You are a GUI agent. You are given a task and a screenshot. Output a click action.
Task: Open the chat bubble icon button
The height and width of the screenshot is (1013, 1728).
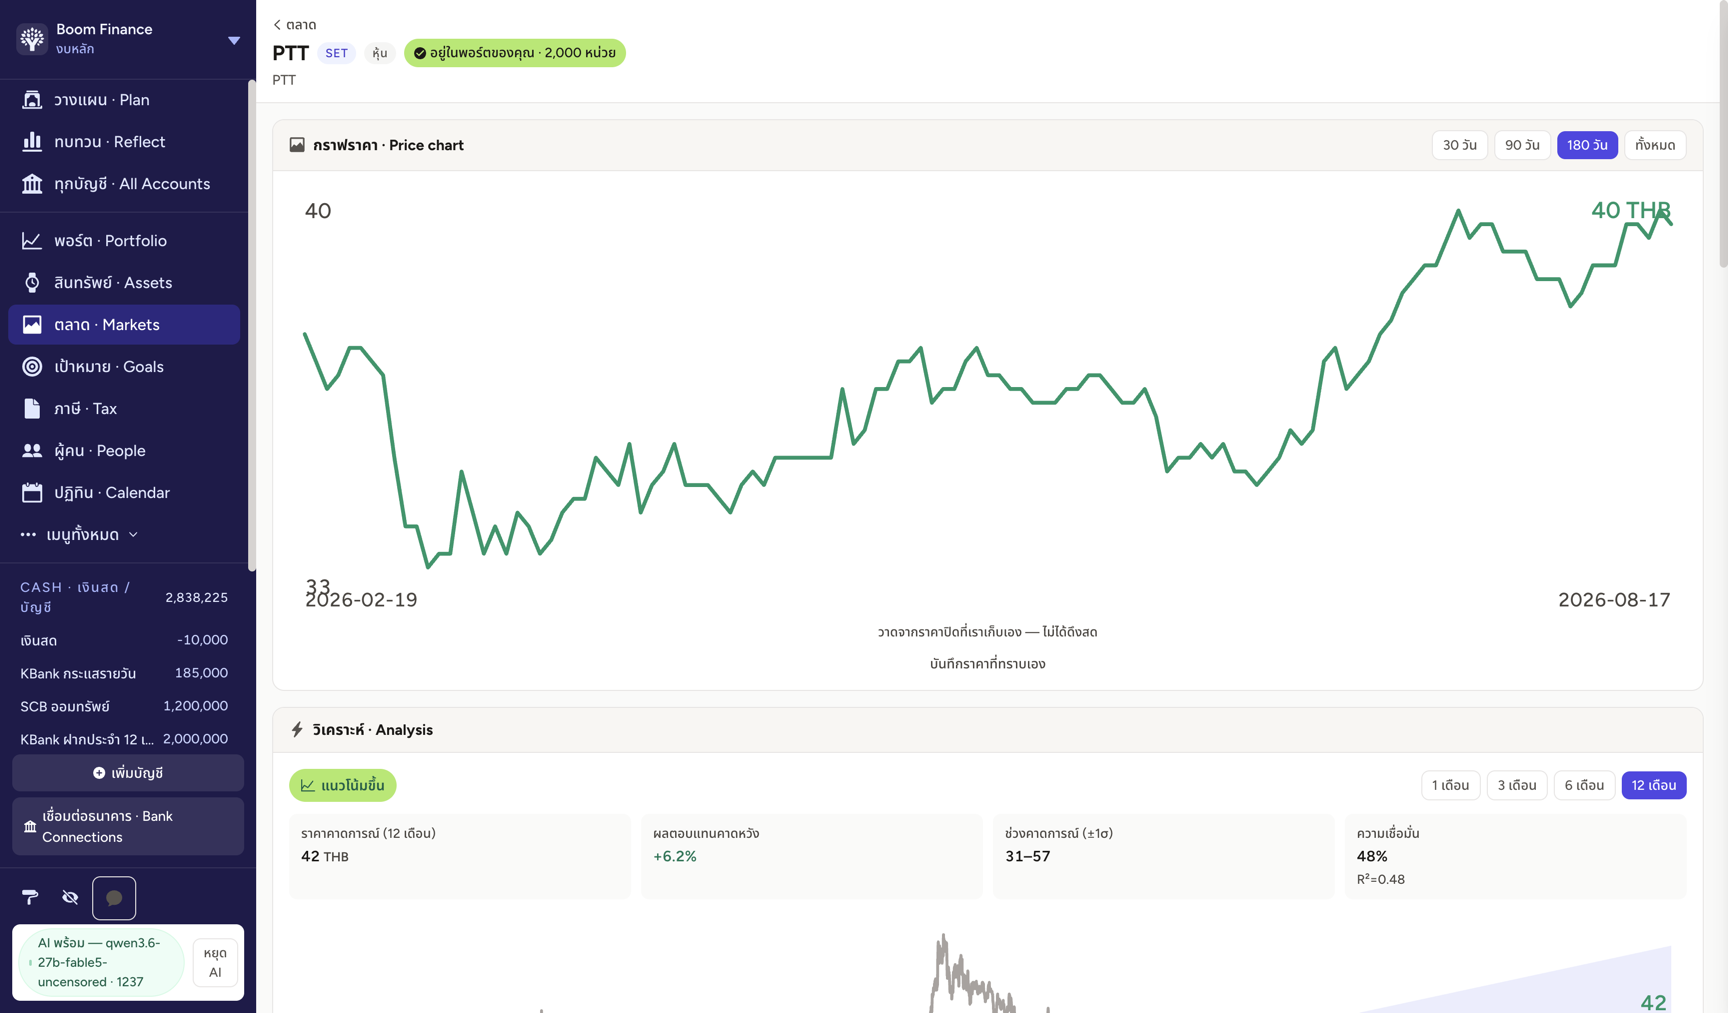coord(114,898)
